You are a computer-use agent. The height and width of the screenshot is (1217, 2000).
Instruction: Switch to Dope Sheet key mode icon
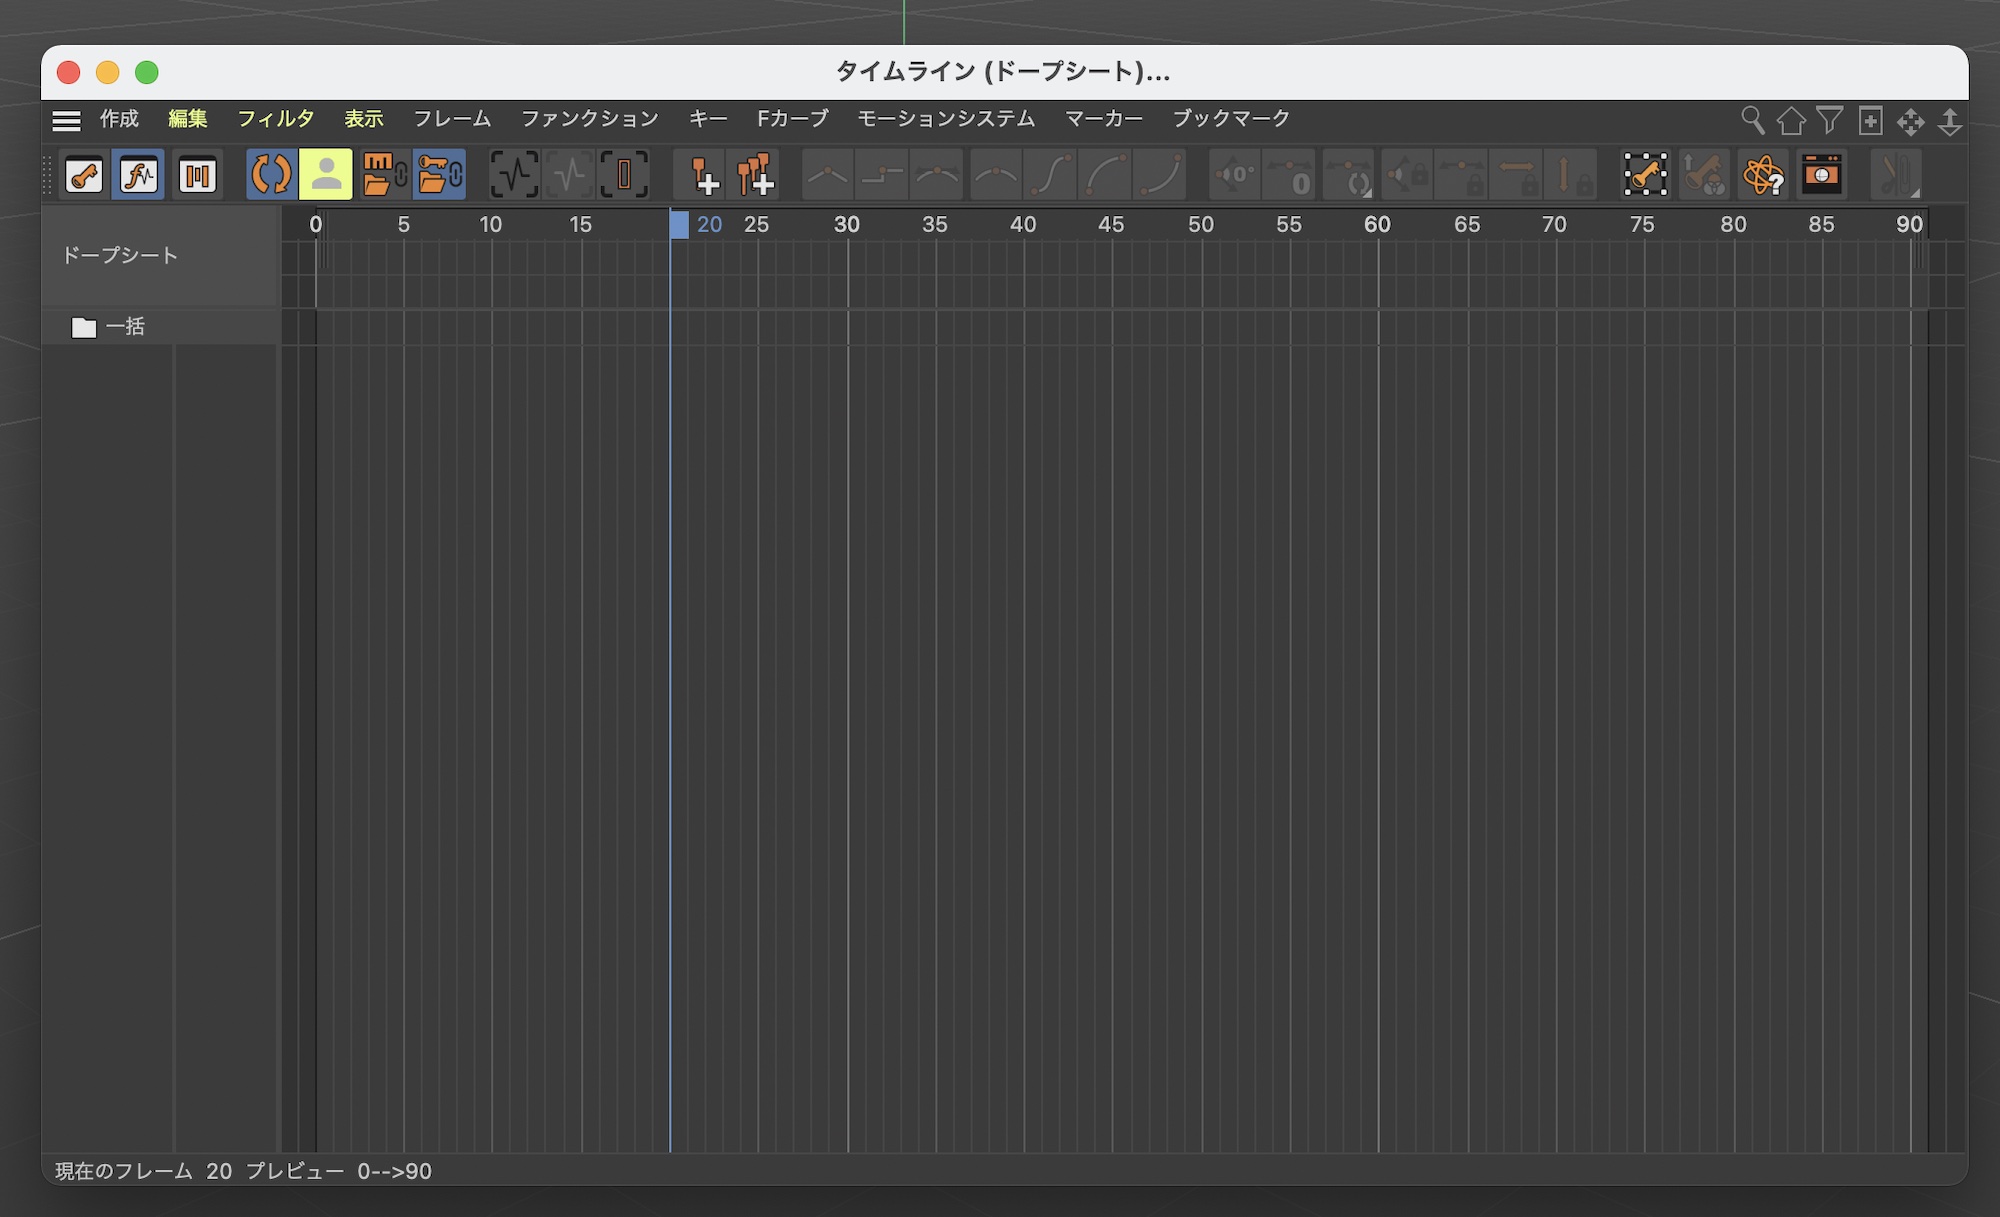coord(84,176)
